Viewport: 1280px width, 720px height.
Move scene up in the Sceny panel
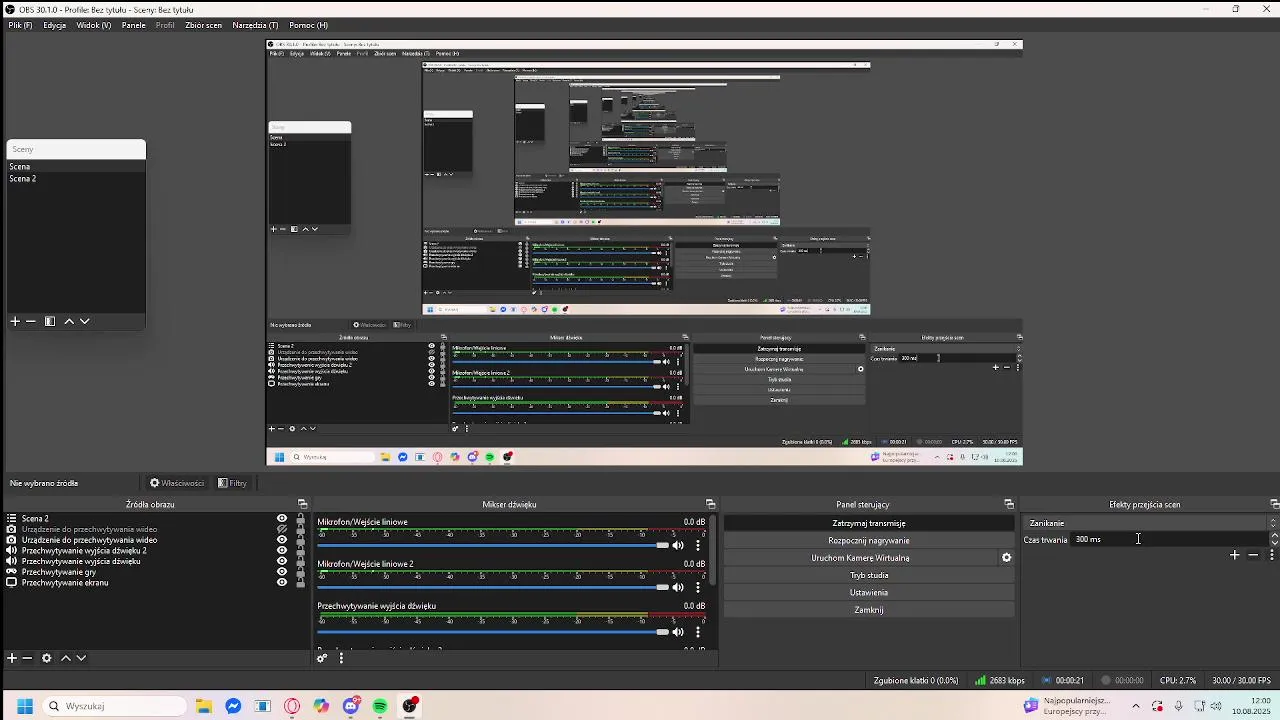tap(69, 321)
